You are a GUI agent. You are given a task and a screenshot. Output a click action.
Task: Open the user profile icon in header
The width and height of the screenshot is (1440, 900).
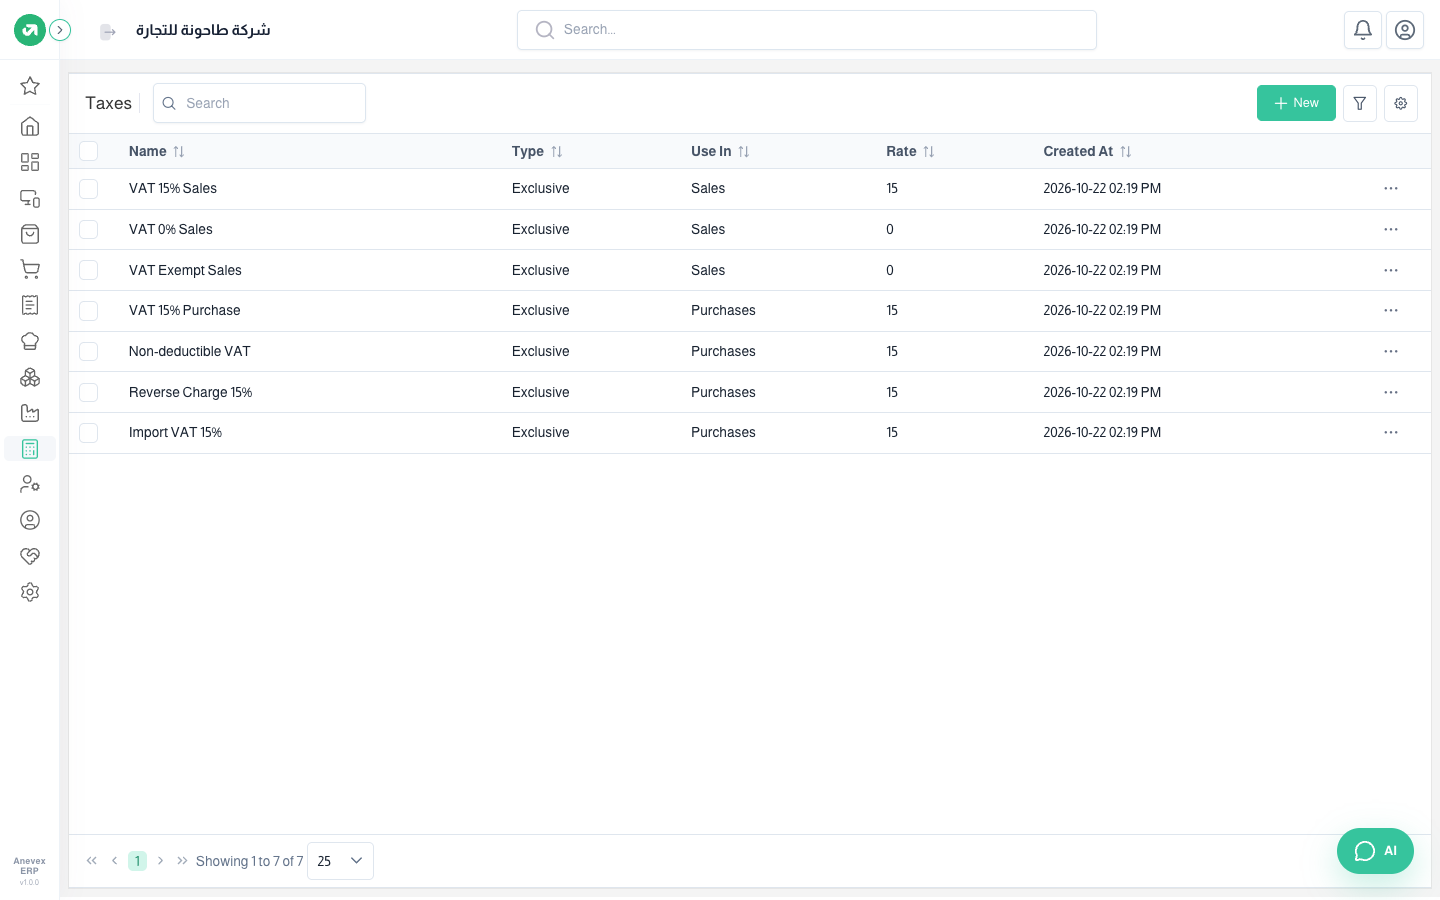tap(1405, 30)
